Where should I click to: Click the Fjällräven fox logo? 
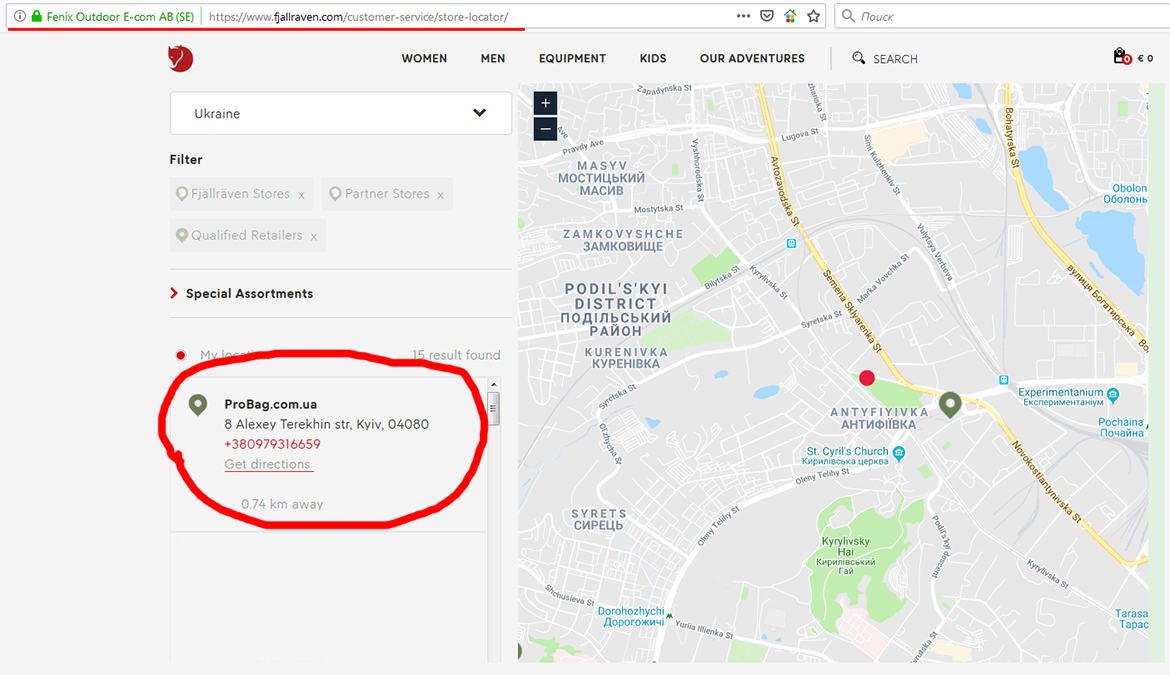180,58
